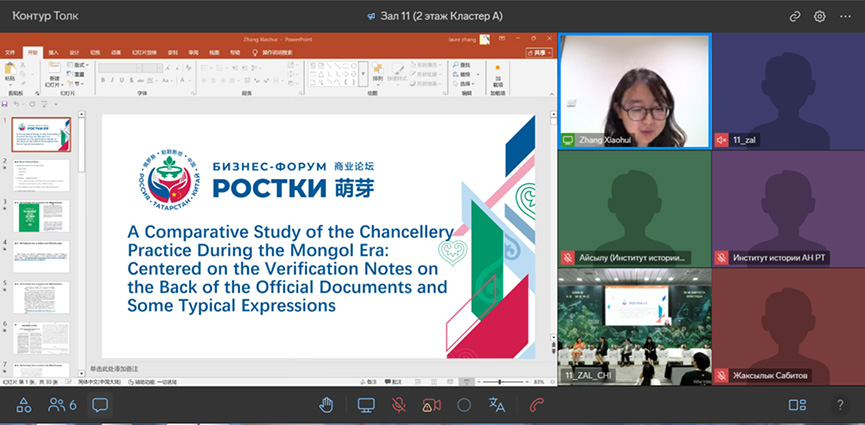
Task: Turn on your camera
Action: point(431,406)
